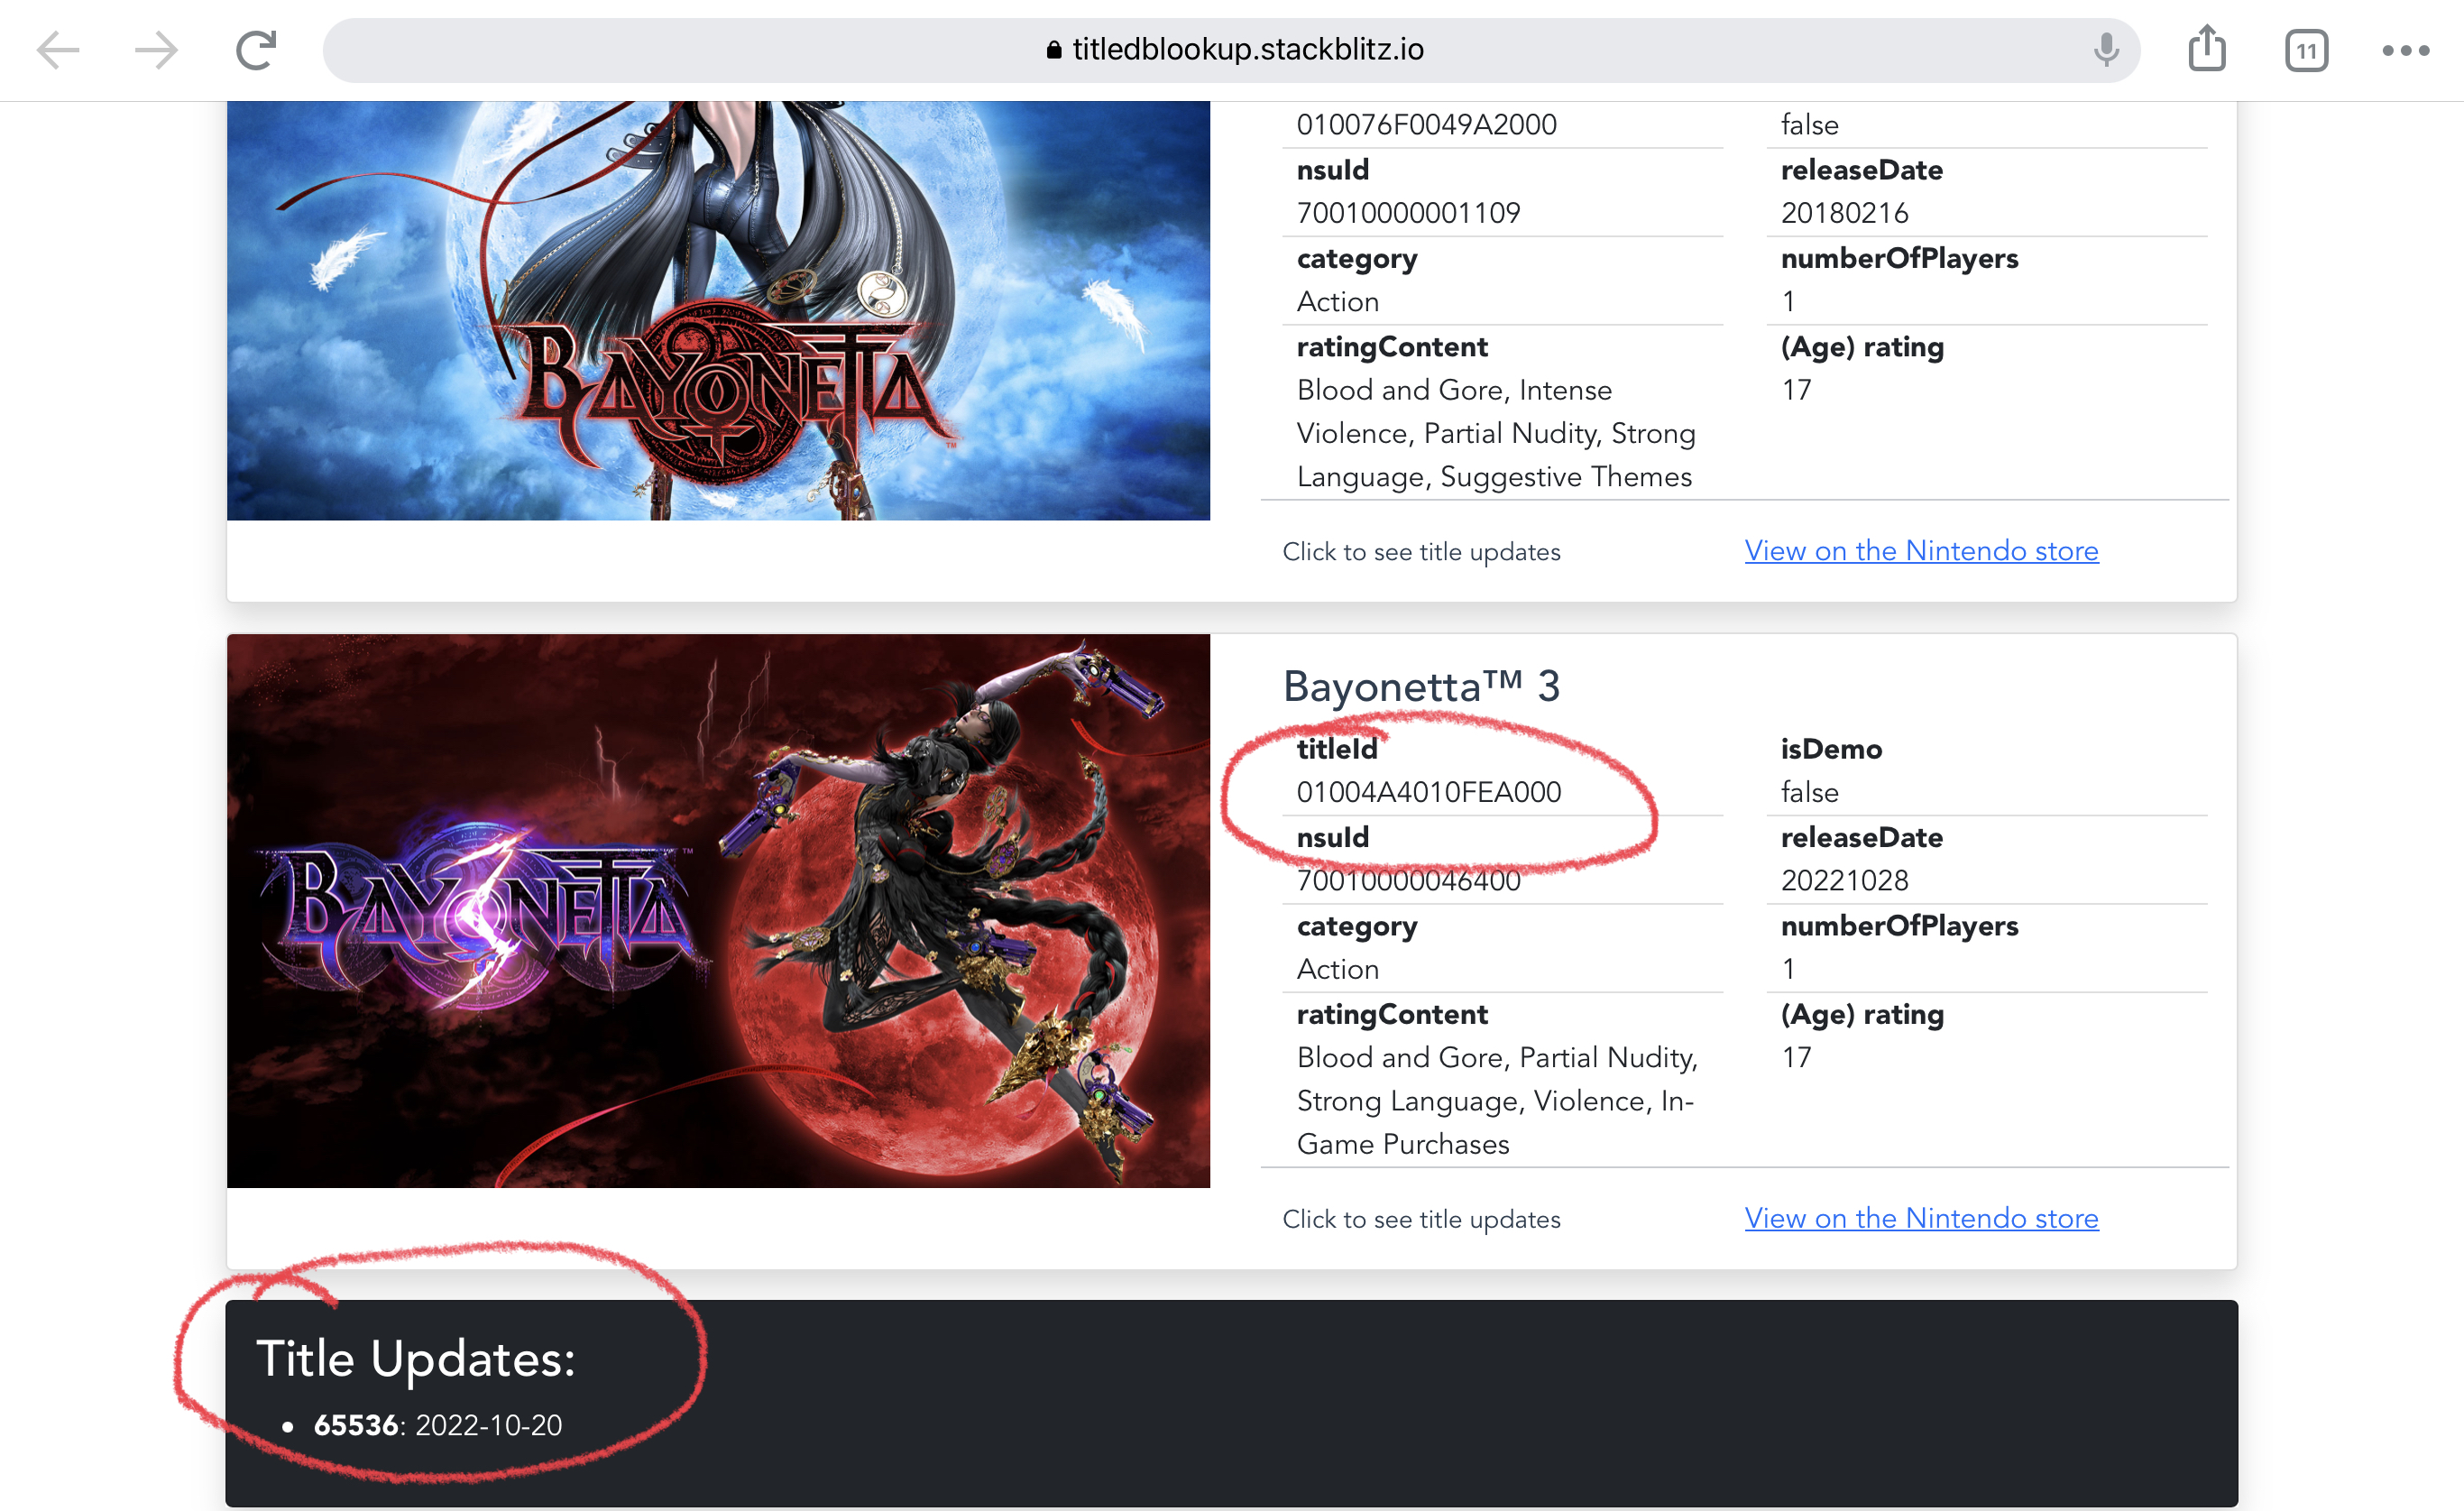
Task: Select the release date 20221028
Action: [1844, 880]
